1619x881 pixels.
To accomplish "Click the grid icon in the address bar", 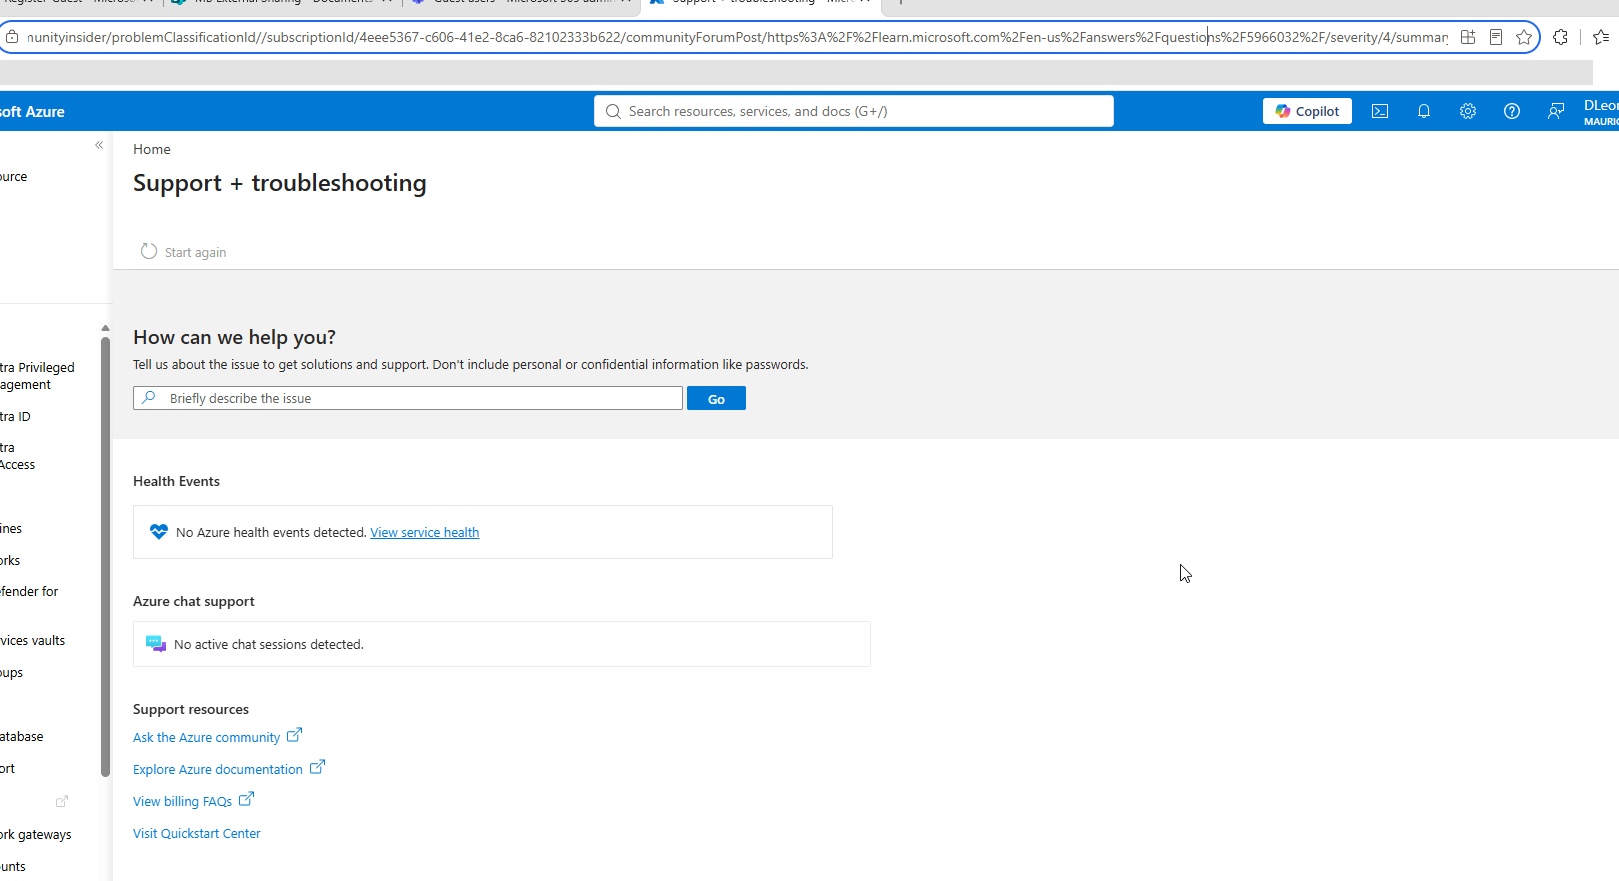I will click(1468, 37).
